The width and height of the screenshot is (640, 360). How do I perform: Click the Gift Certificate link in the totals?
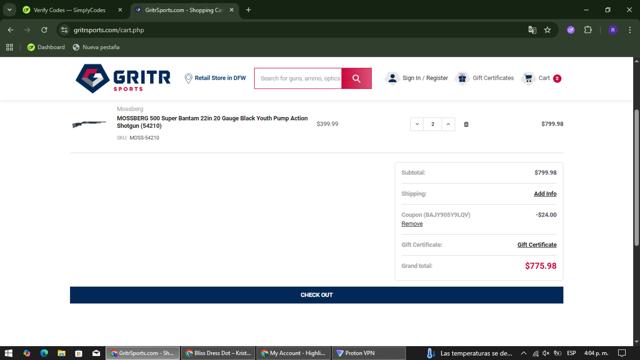click(537, 245)
